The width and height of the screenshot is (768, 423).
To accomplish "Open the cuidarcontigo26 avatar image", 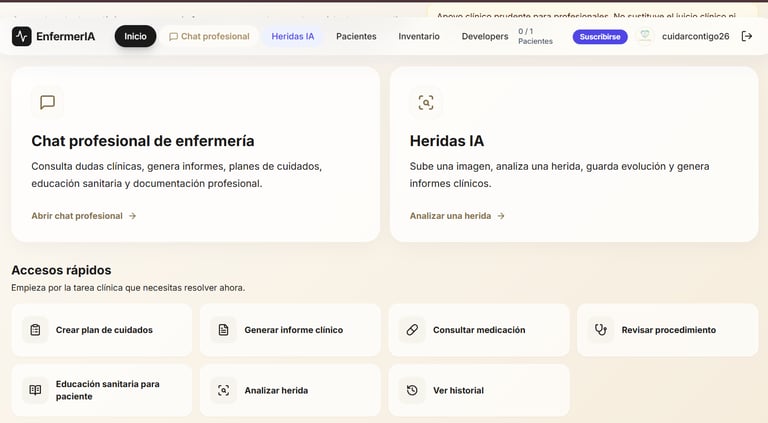I will (x=645, y=36).
